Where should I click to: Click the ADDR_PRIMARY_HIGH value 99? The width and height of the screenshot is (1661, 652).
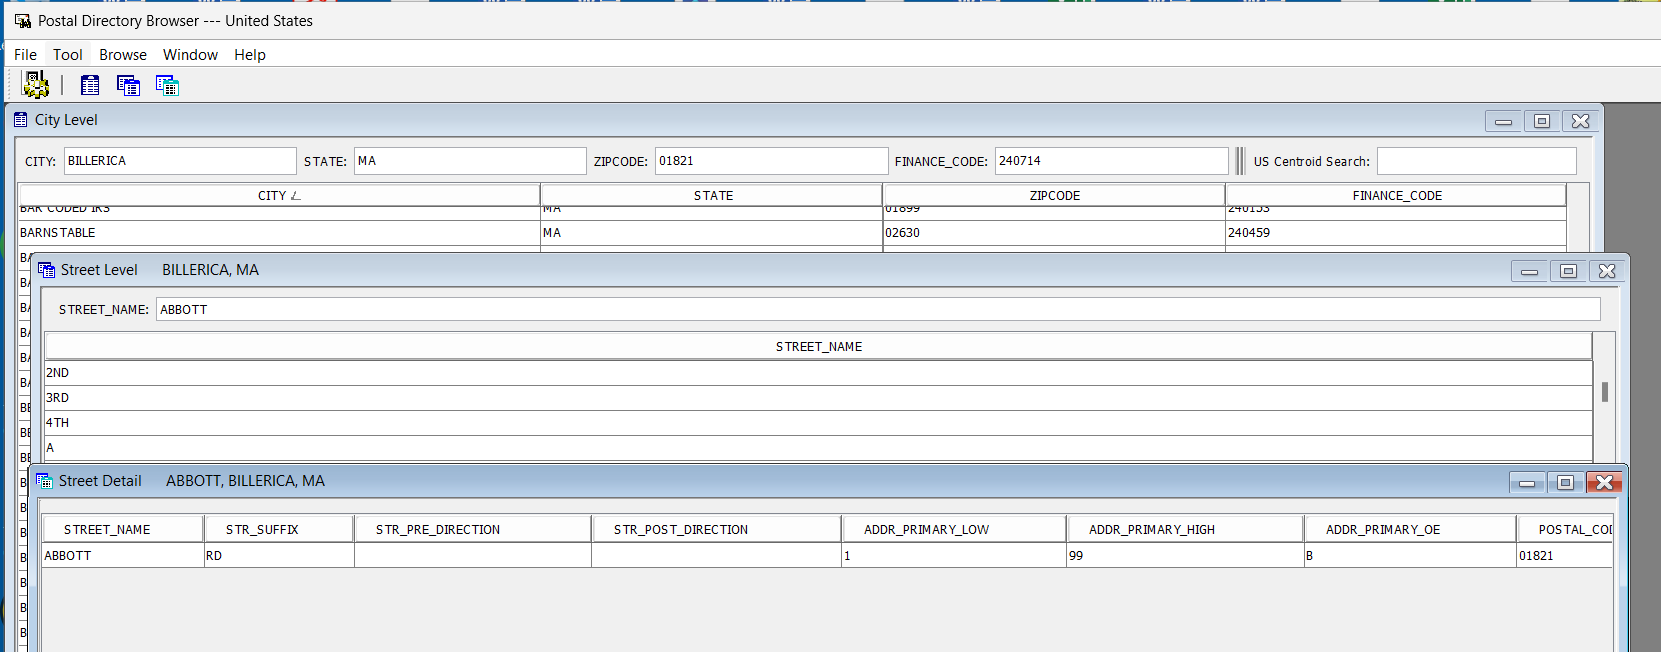coord(1185,555)
